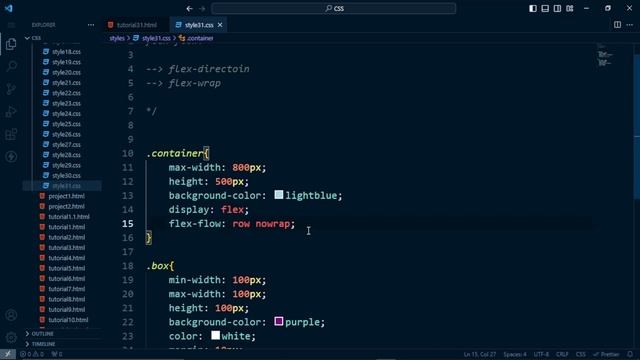
Task: Click the VS Code logo menu icon
Action: pos(9,8)
